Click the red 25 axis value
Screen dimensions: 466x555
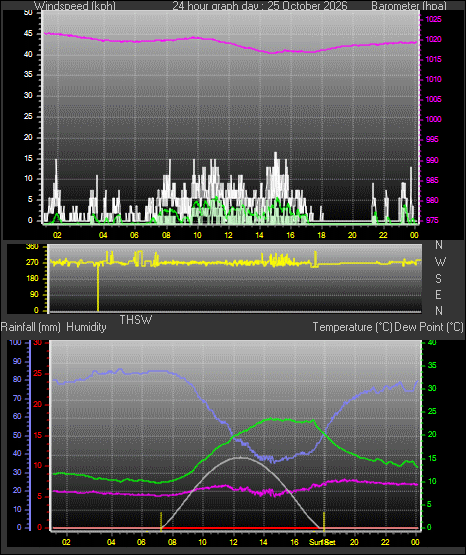coord(38,373)
